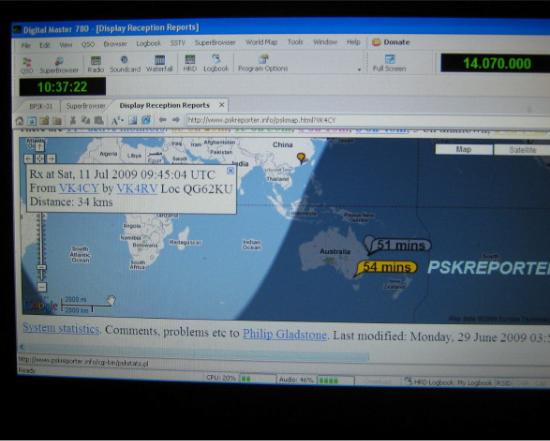Click the horizontal scrollbar below the page
The image size is (550, 441).
click(194, 352)
